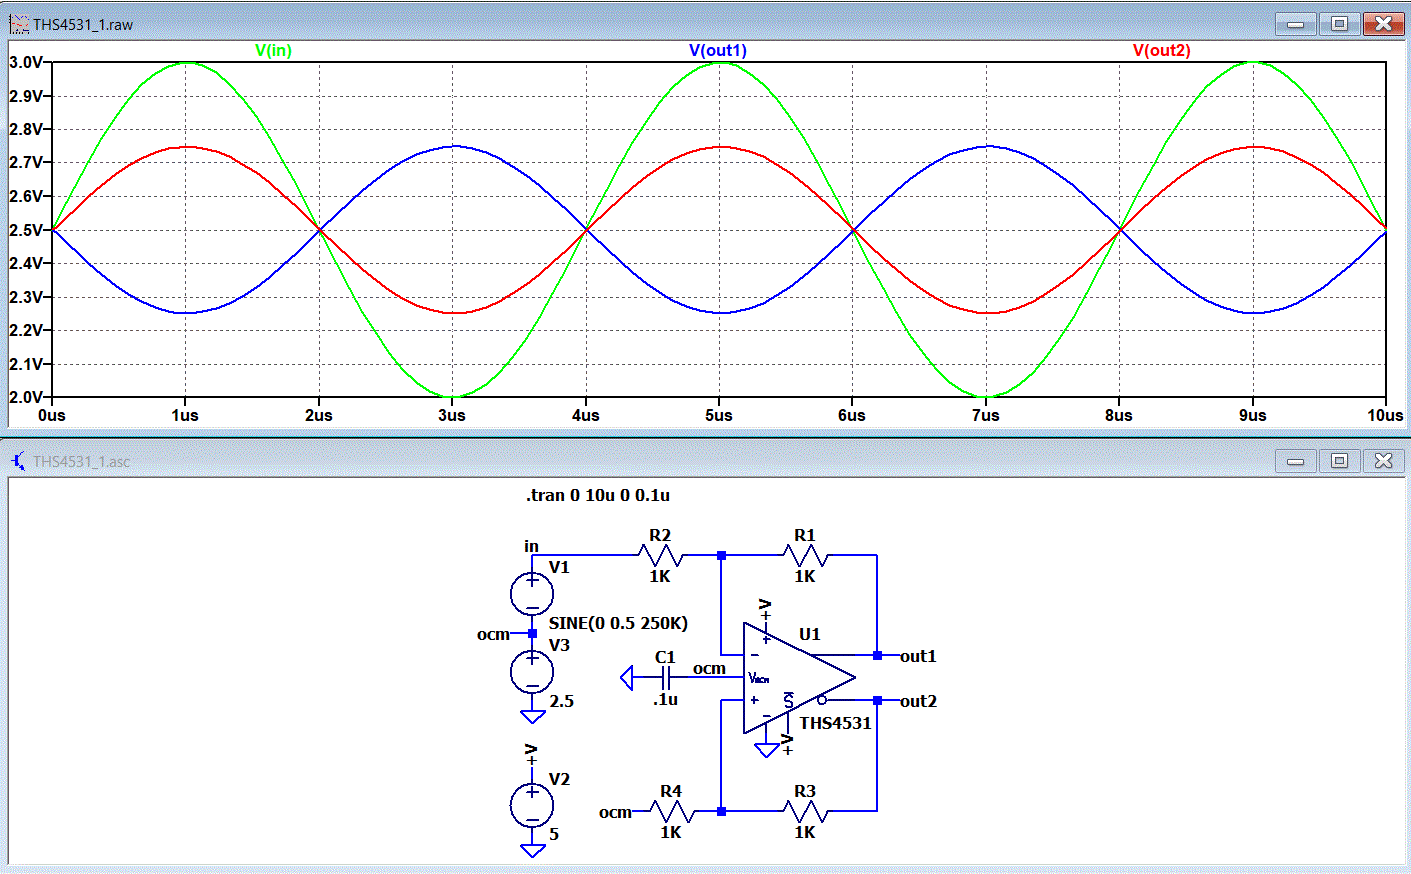Click the THS4531_1.asc window title
Screen dimensions: 1411x874
(x=82, y=461)
